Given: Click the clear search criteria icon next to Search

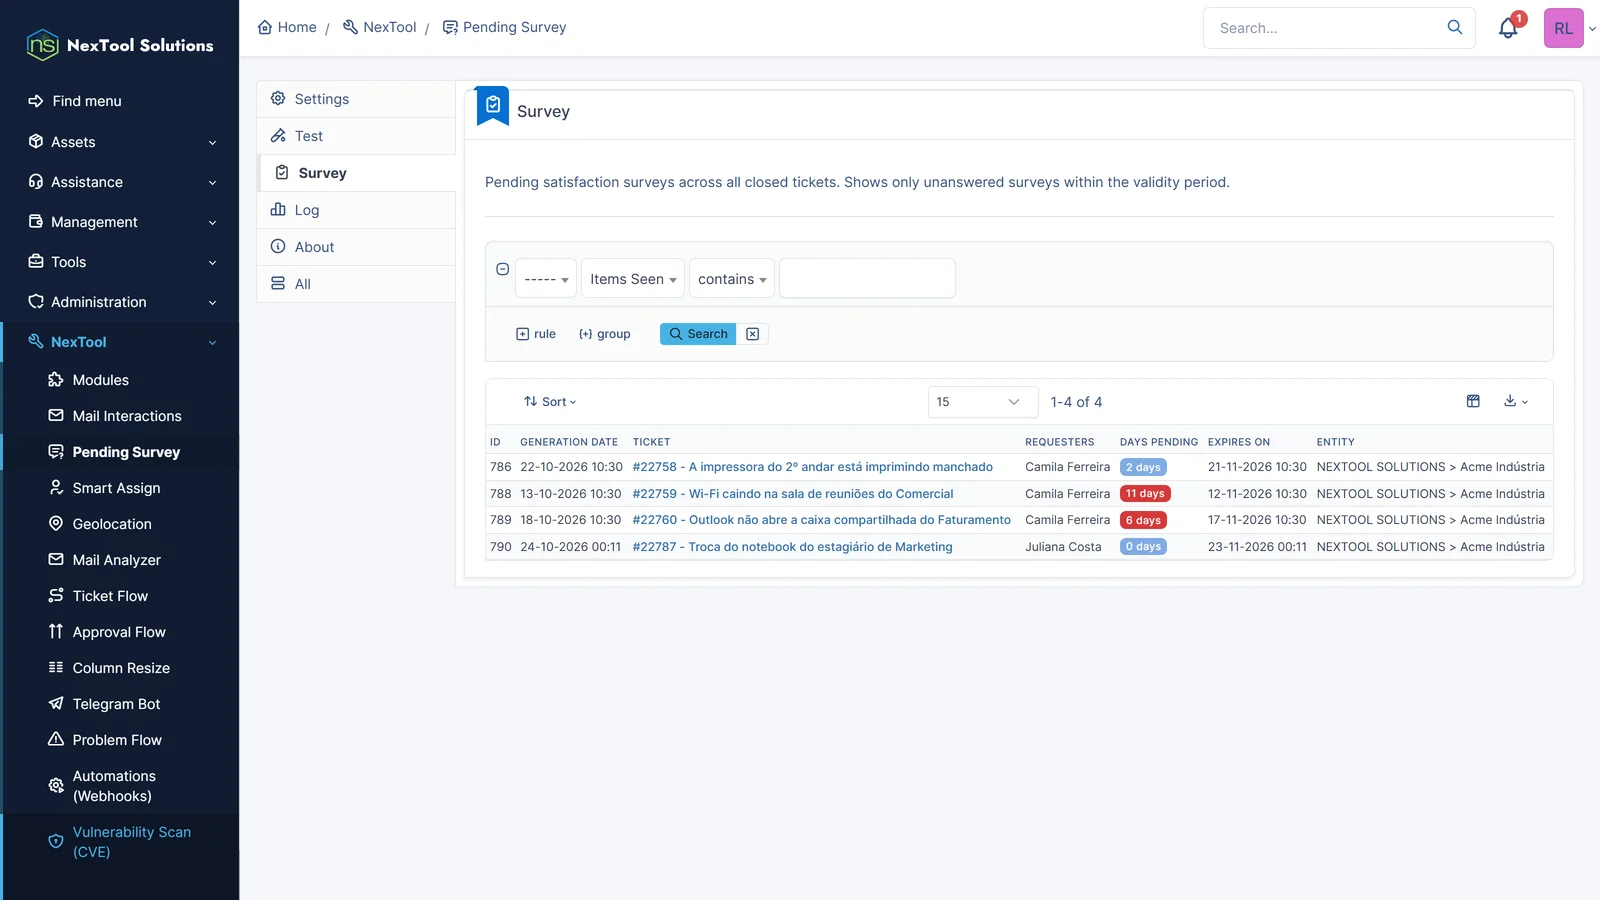Looking at the screenshot, I should point(752,334).
